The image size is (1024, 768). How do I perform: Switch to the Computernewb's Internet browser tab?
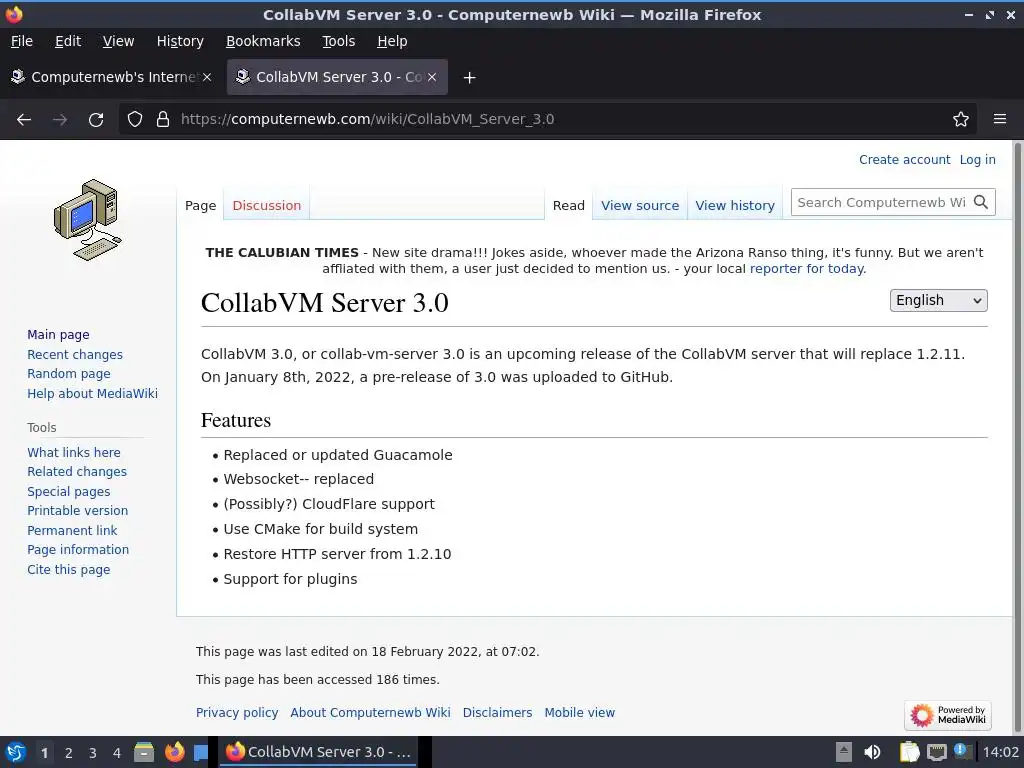pos(111,77)
